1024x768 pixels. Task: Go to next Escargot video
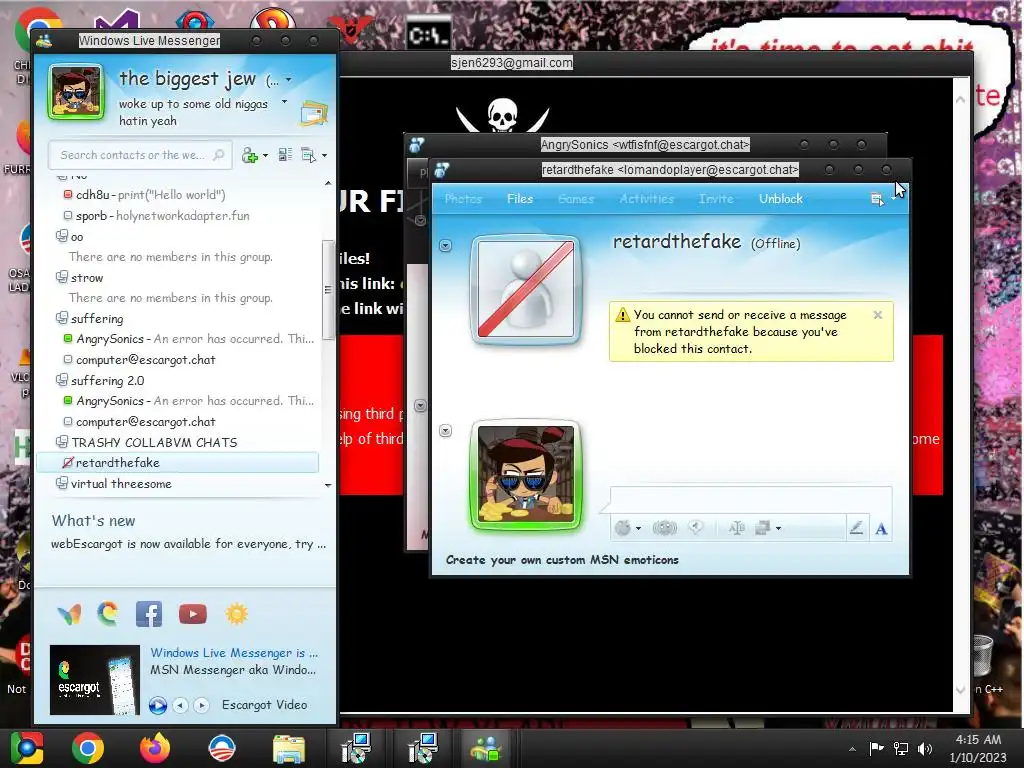[x=202, y=705]
